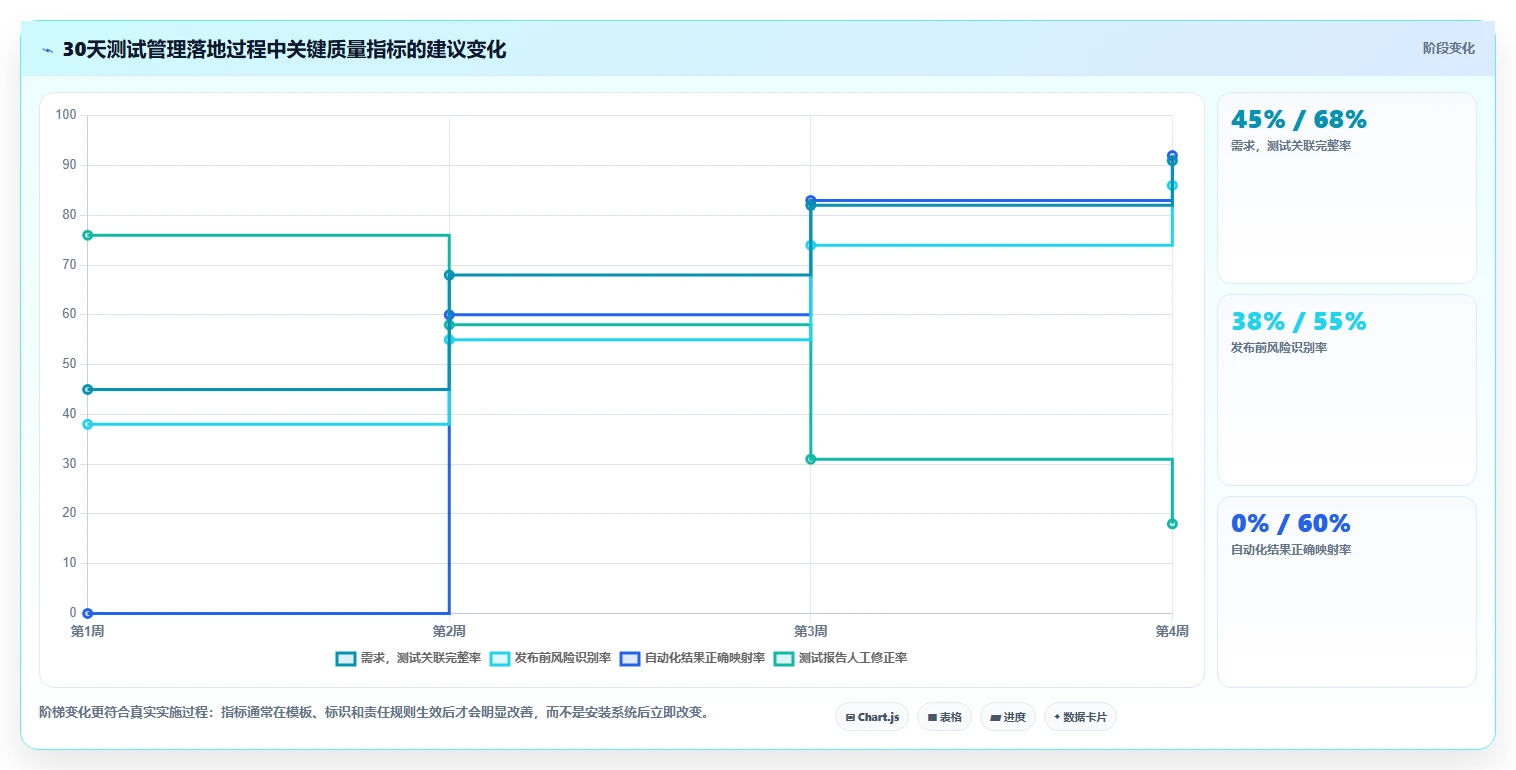Toggle the 自动化结果正确映射率 legend item
Image resolution: width=1516 pixels, height=770 pixels.
(692, 658)
